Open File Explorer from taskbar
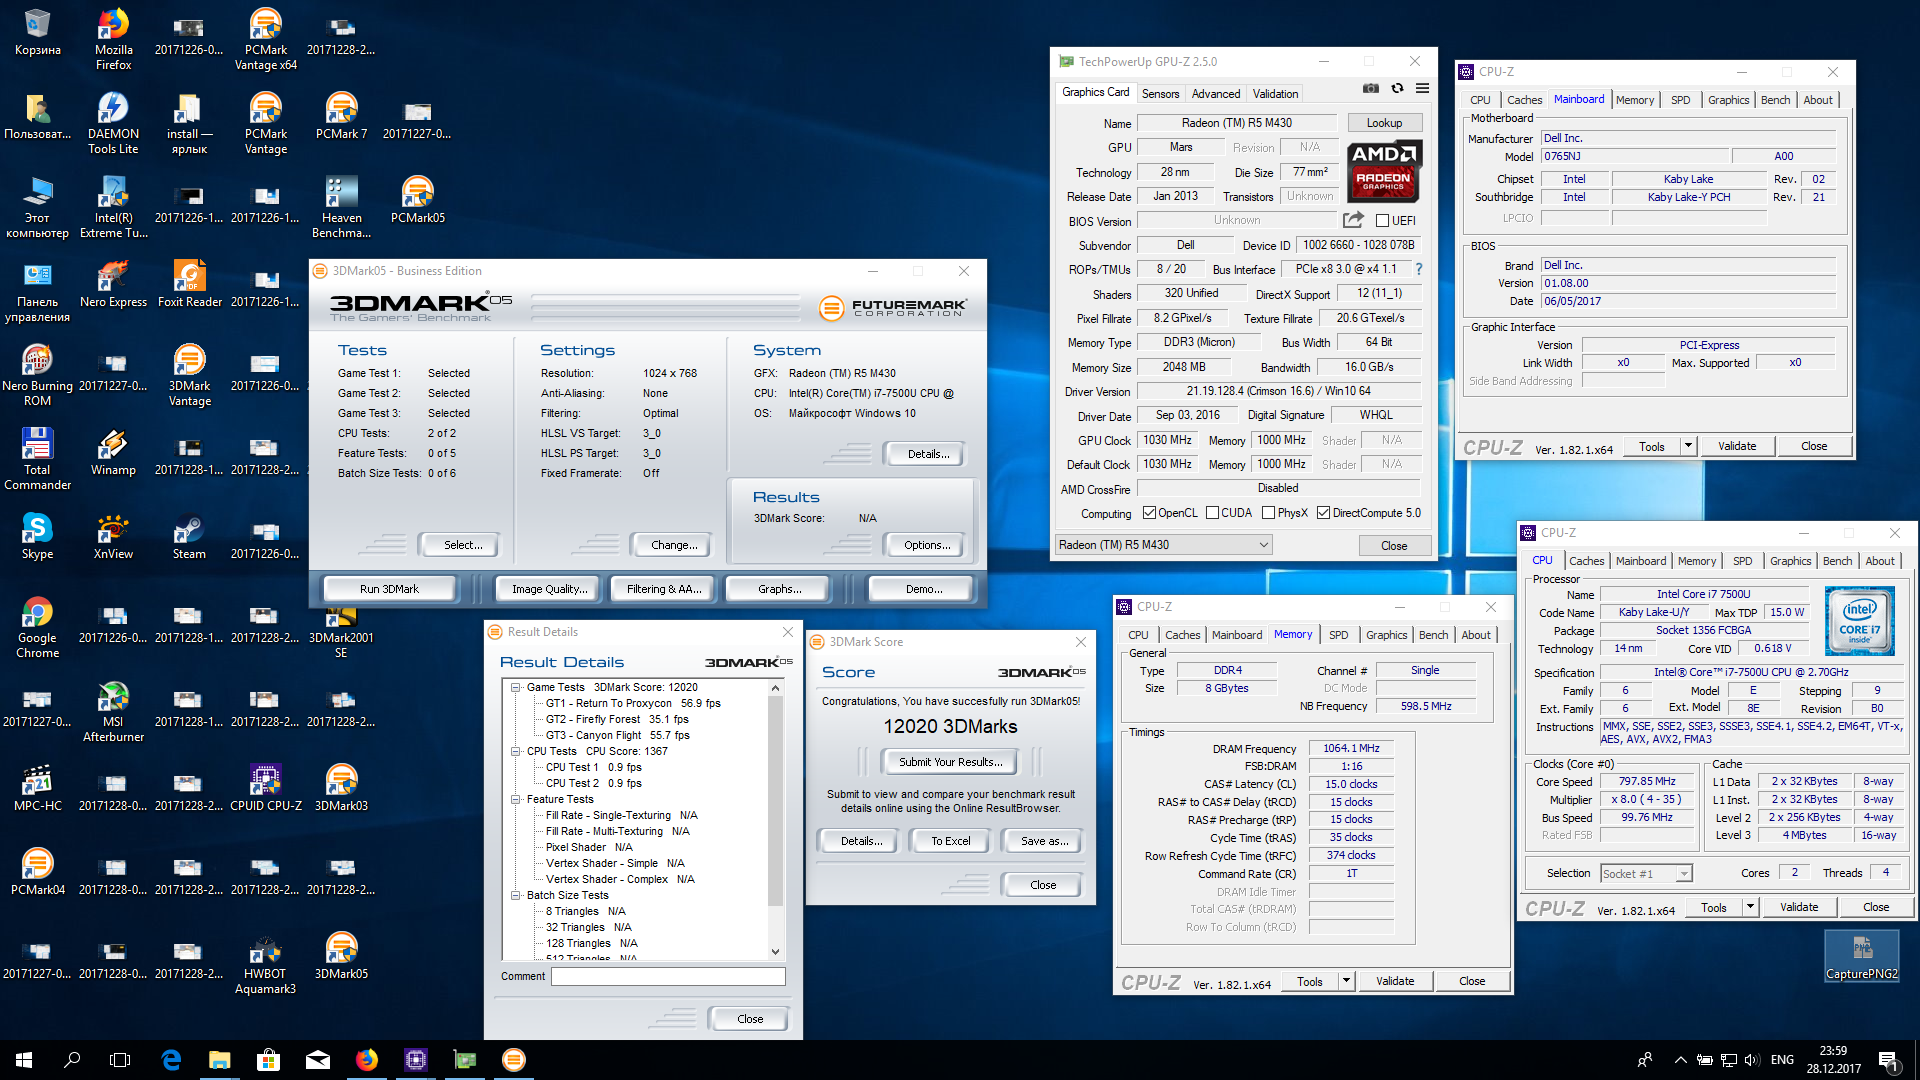Screen dimensions: 1920x1080 click(219, 1060)
